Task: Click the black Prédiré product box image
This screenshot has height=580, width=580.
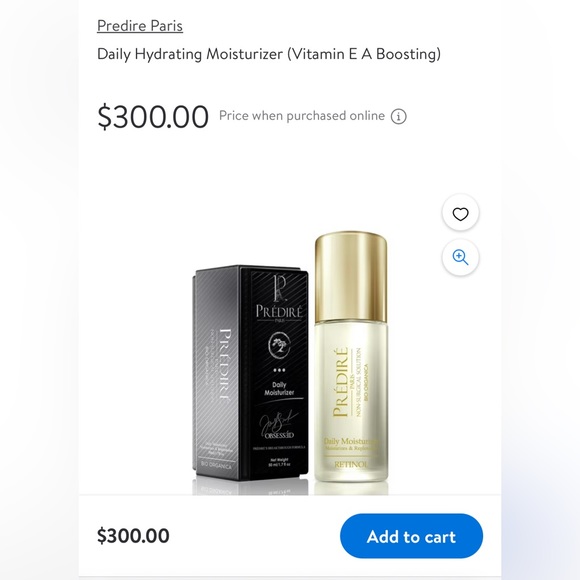Action: coord(250,373)
